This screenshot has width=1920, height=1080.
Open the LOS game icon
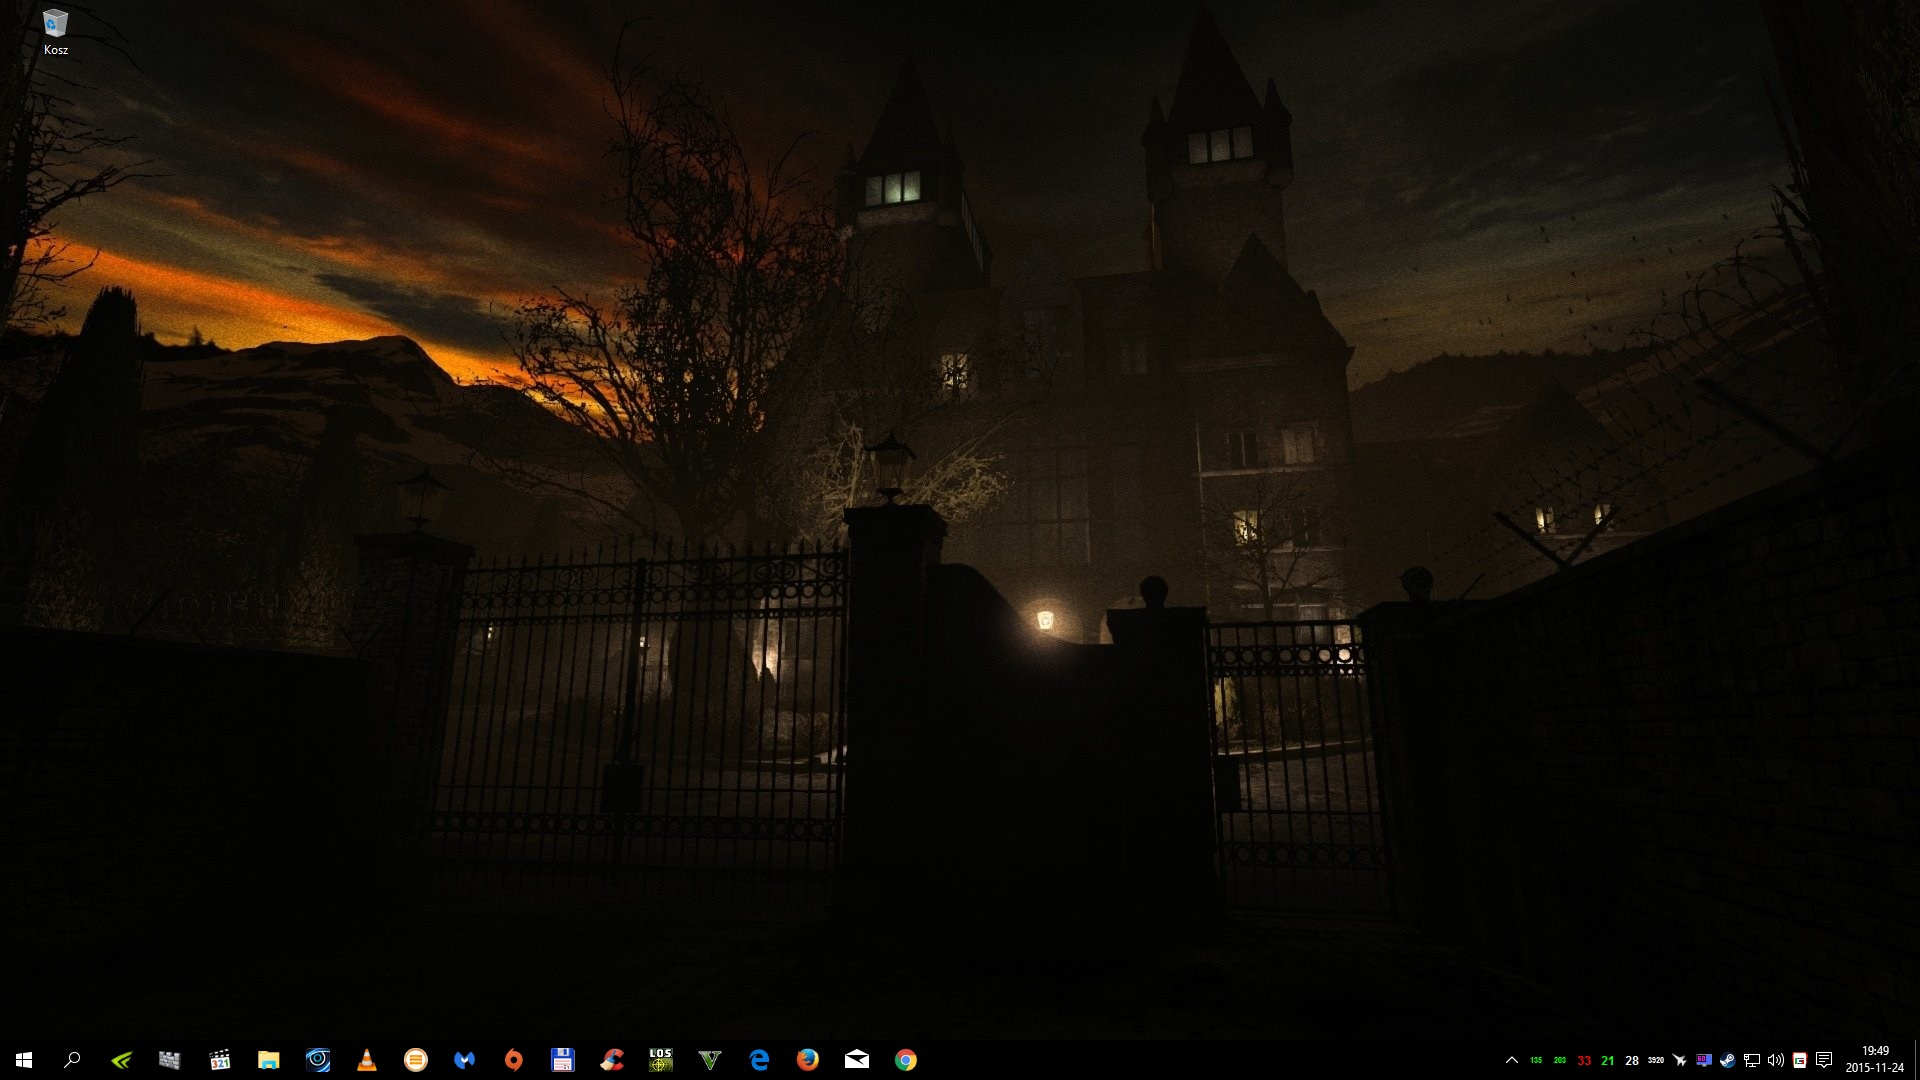pos(661,1060)
